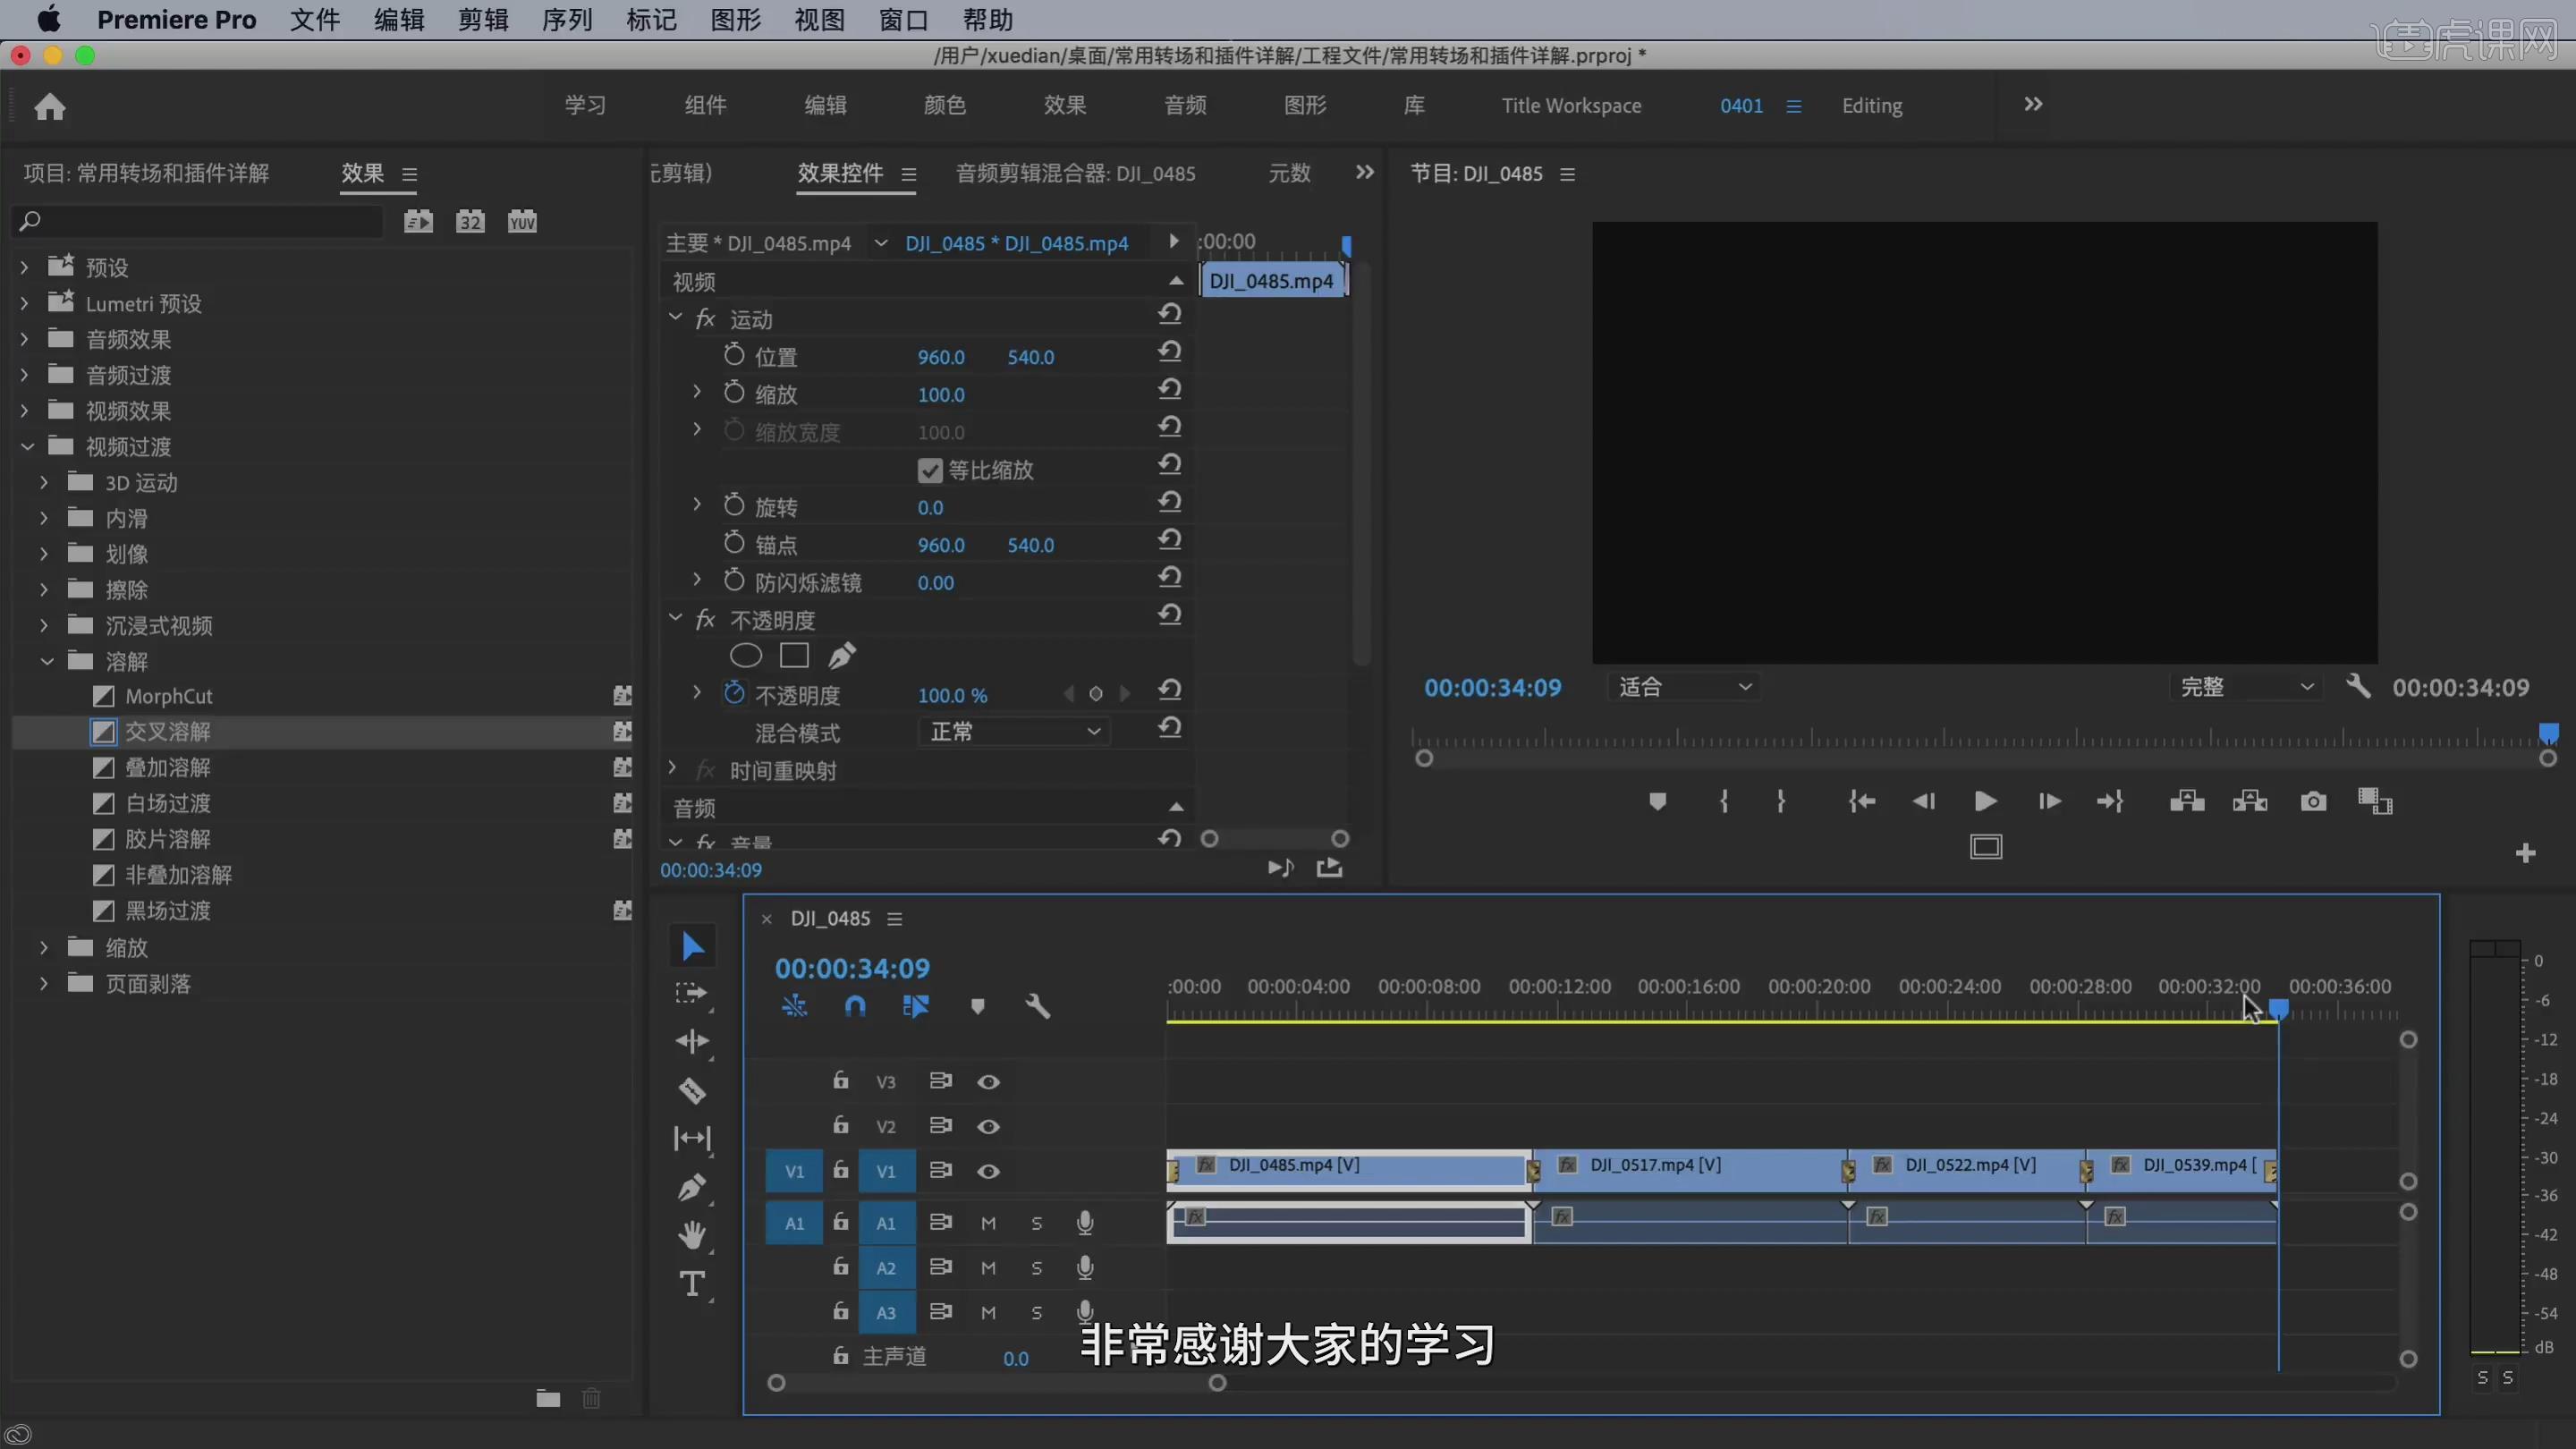Click the Export Frame camera icon

2312,802
